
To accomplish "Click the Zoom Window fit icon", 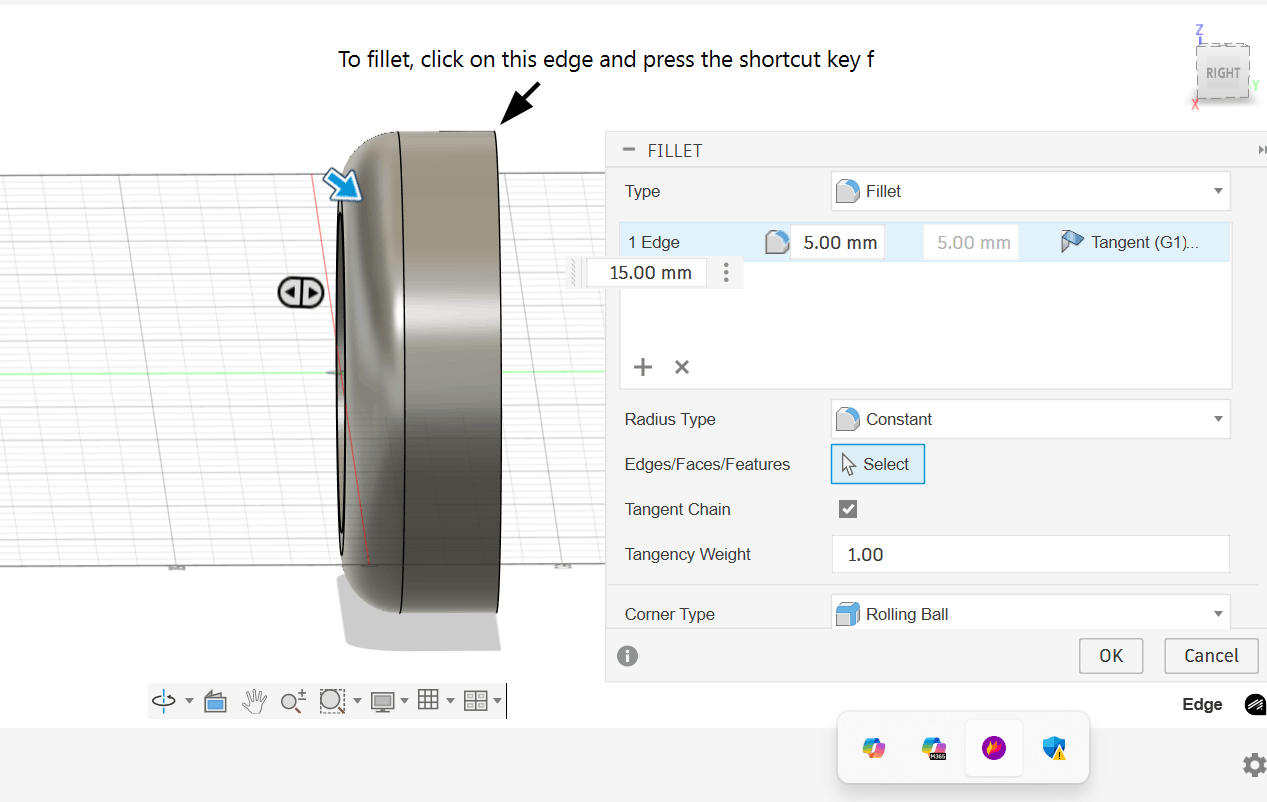I will click(x=332, y=702).
